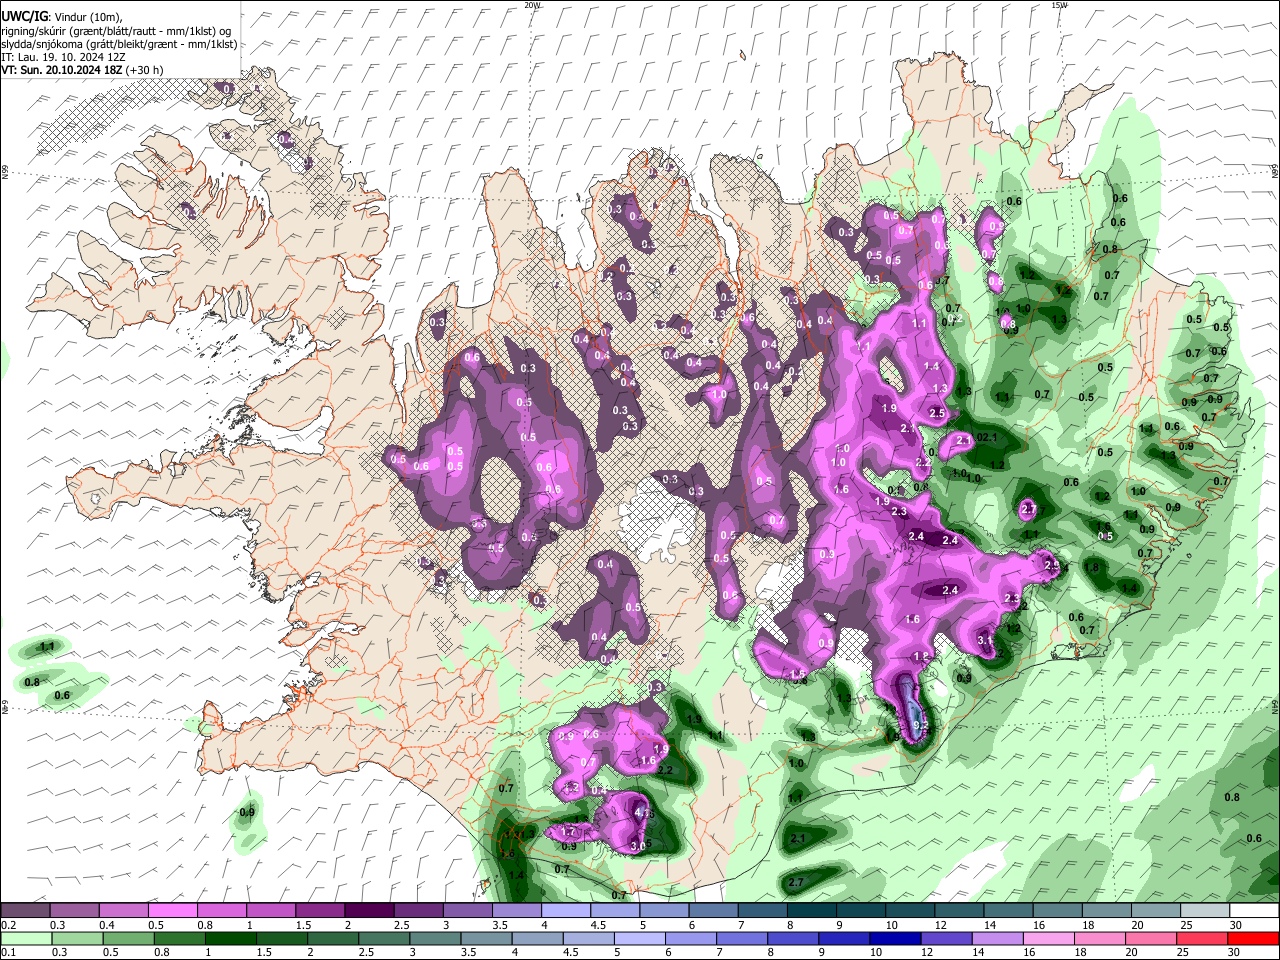Click pale green swatch between 0.1 and 0.3

(26, 938)
